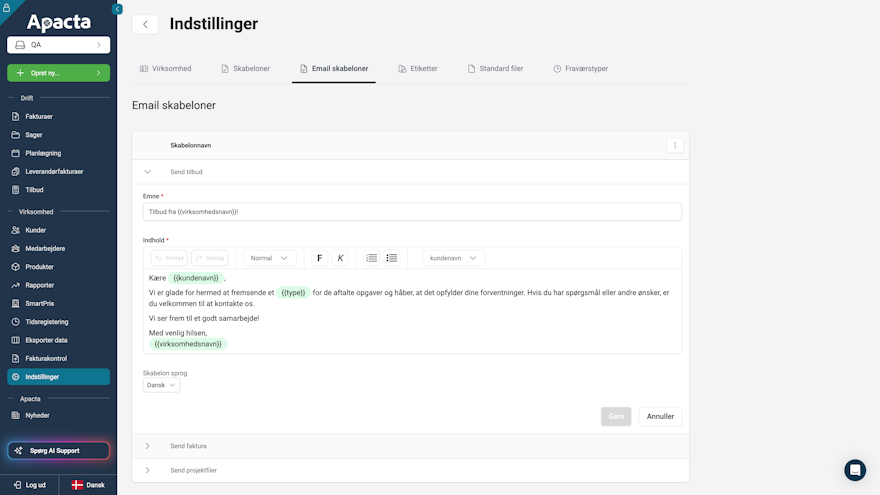Click the Apacta logo
Viewport: 880px width, 495px height.
[x=58, y=22]
